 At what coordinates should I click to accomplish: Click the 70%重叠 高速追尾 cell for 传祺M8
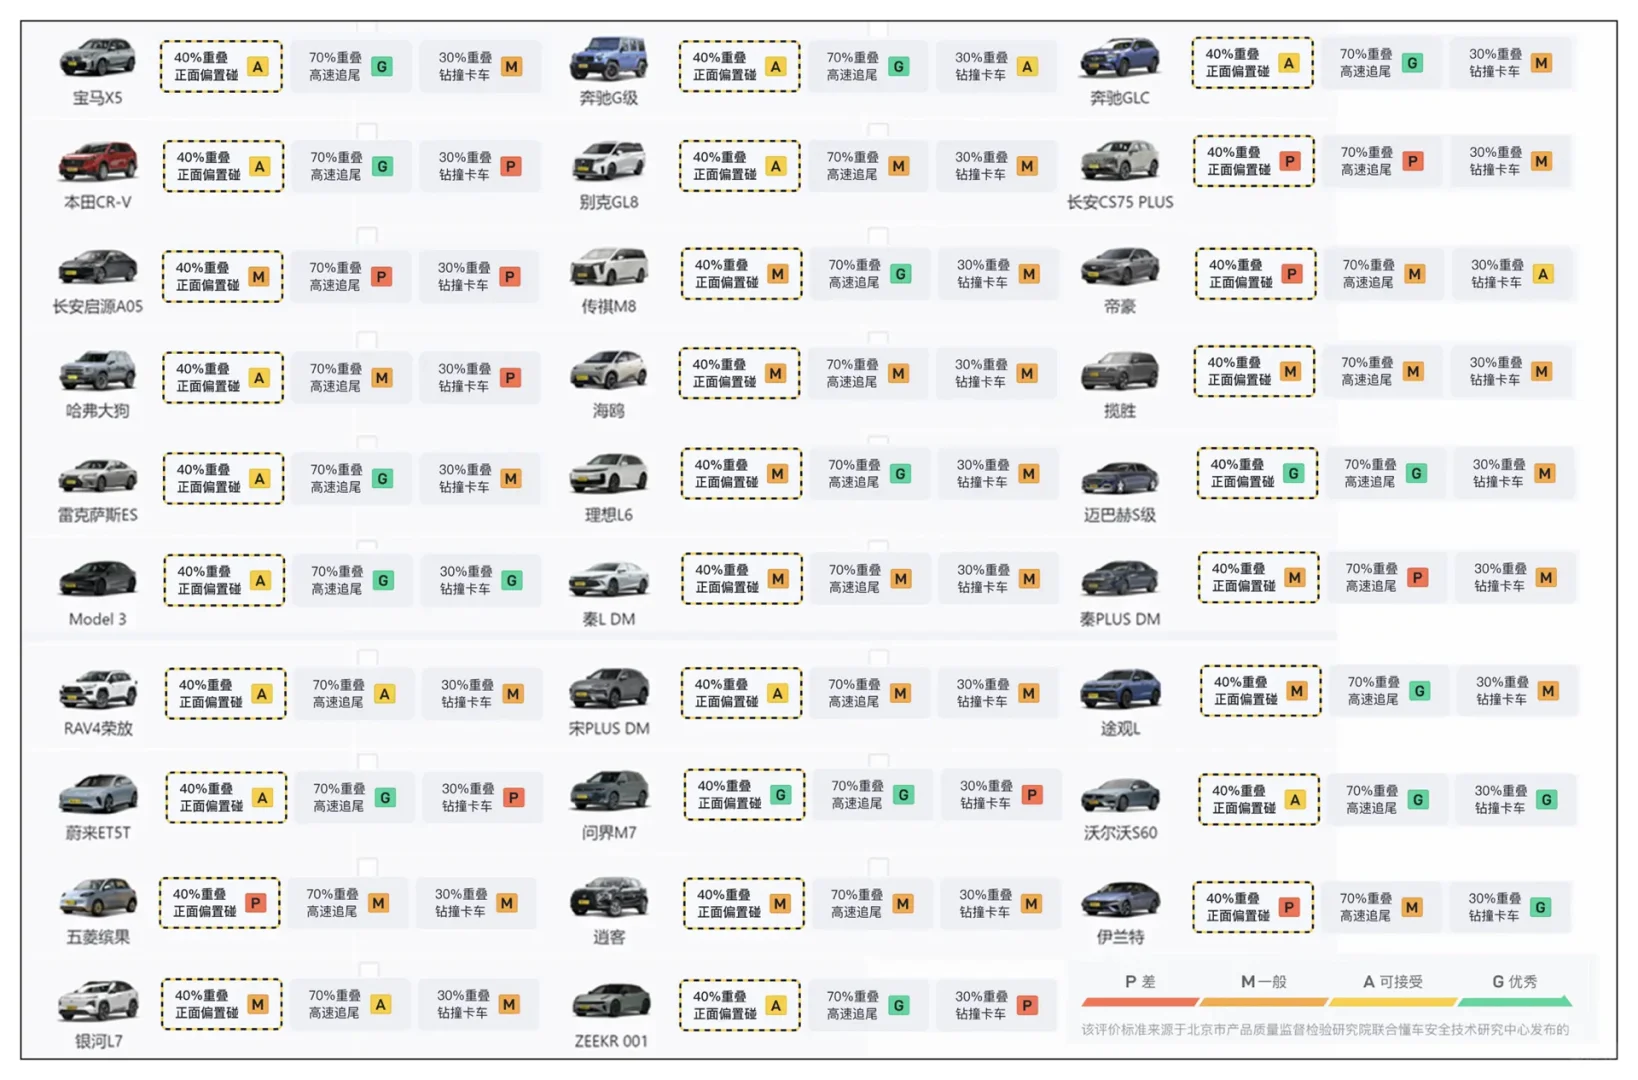(869, 274)
